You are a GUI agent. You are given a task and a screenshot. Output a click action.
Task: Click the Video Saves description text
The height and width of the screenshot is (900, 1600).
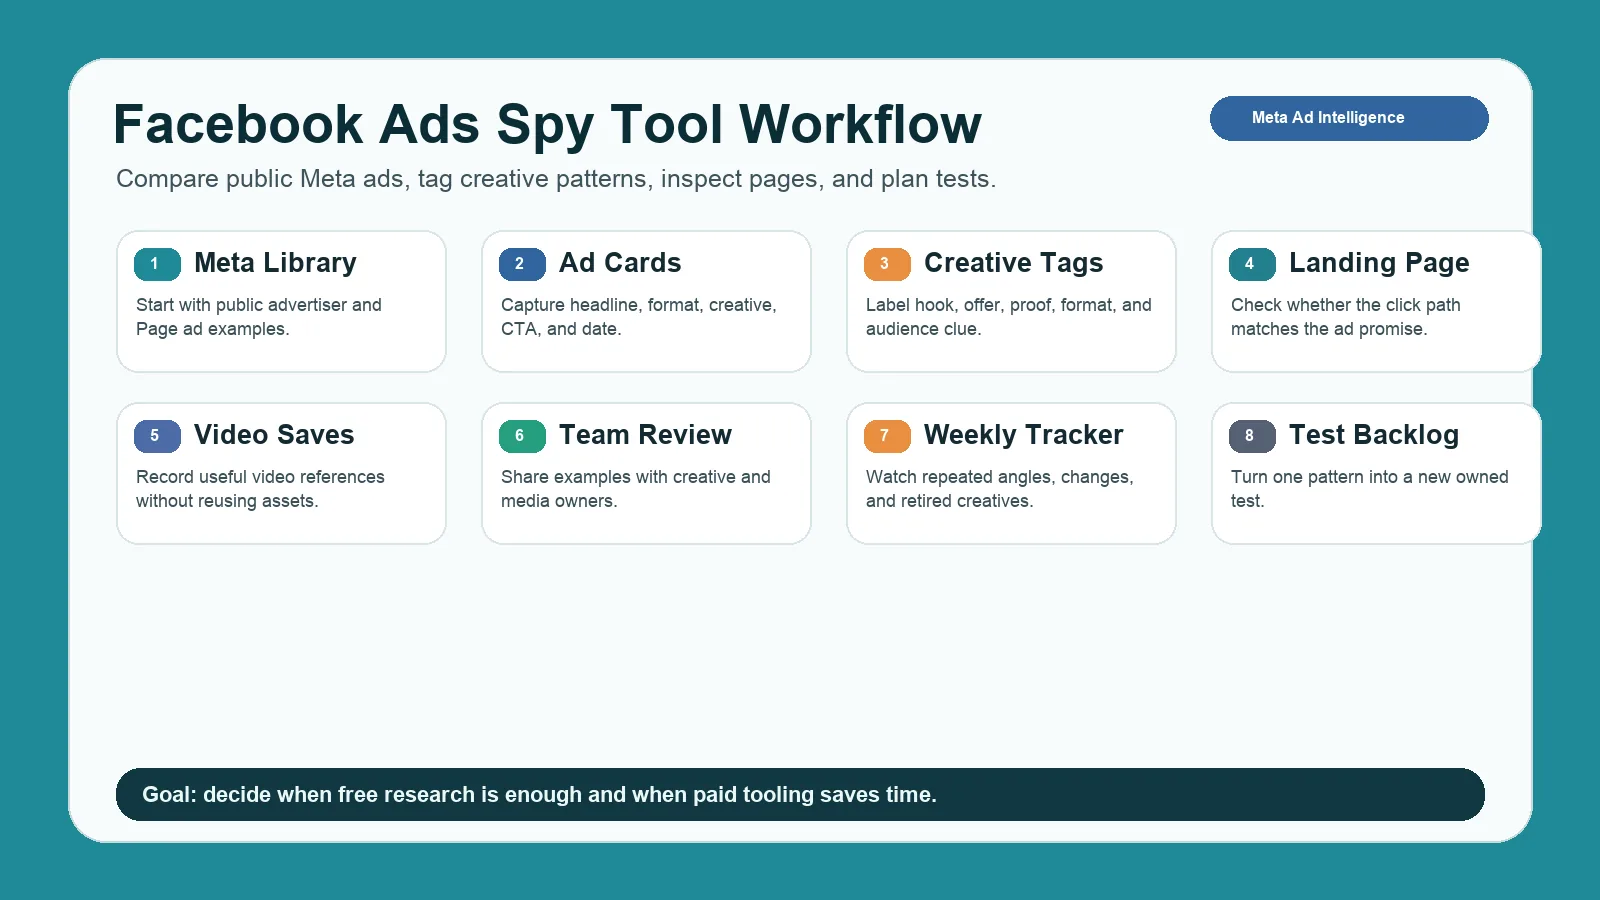[x=260, y=489]
